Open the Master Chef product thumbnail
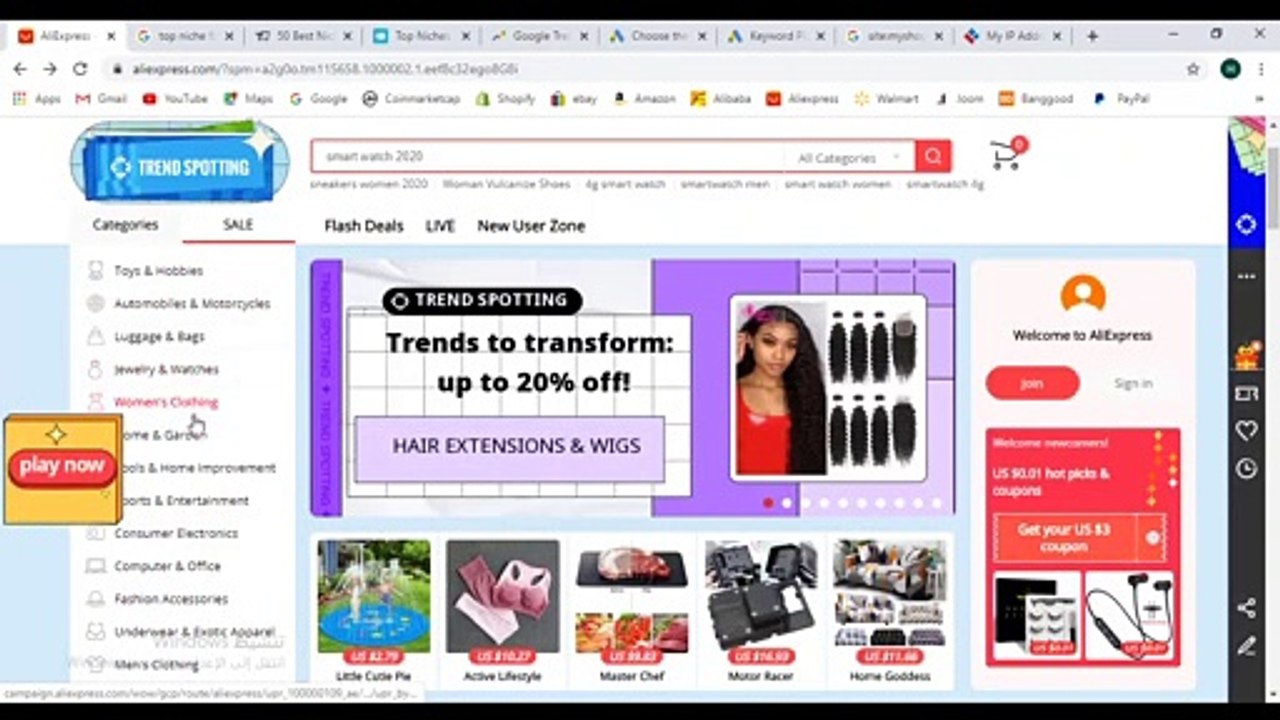1280x720 pixels. click(x=632, y=597)
